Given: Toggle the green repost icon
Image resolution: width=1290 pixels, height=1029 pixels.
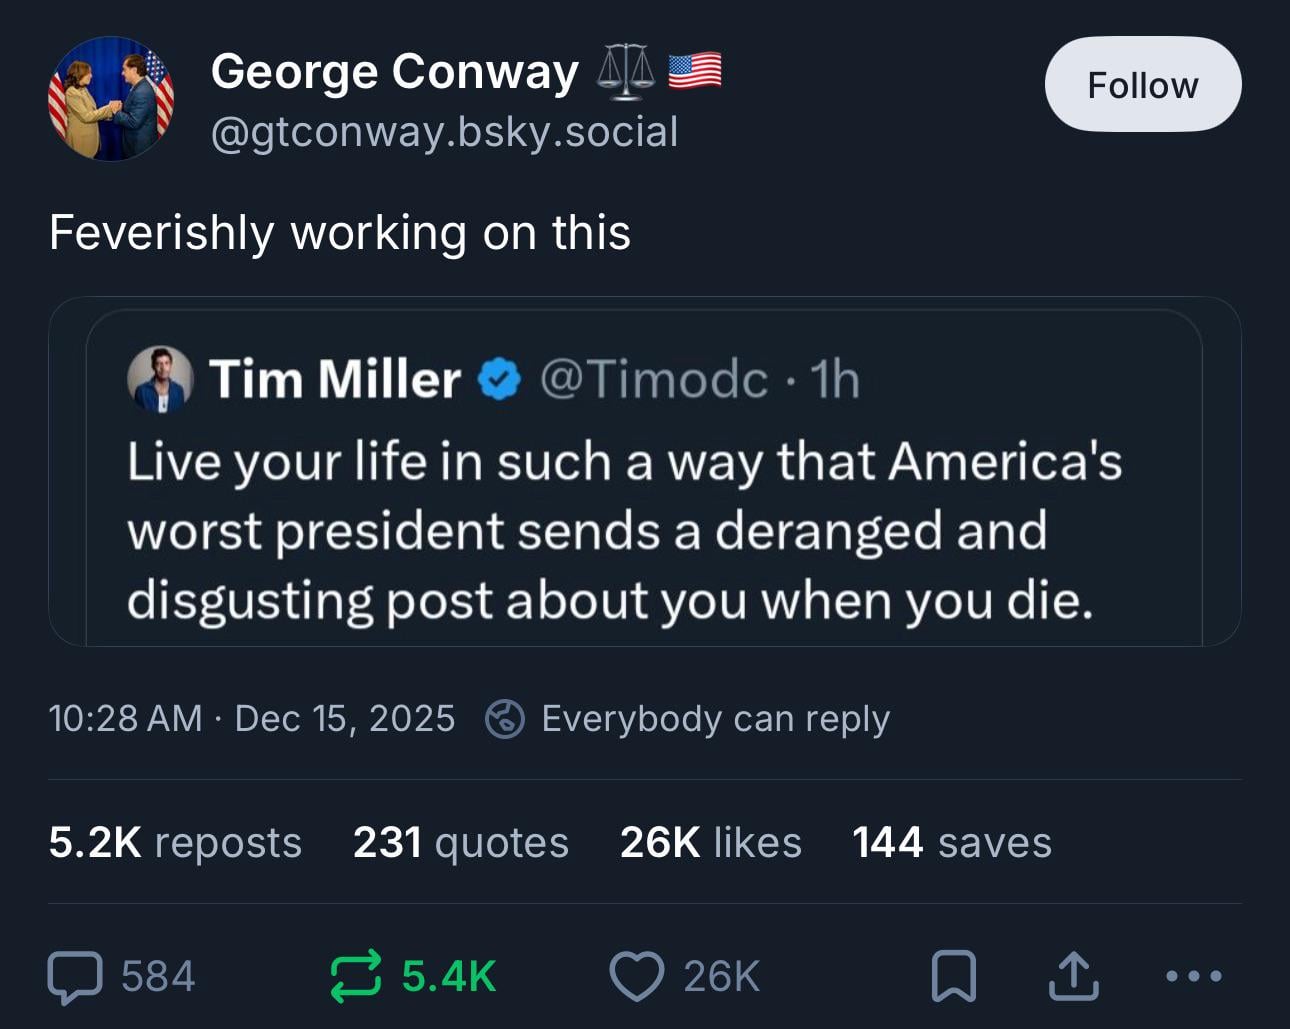Looking at the screenshot, I should coord(356,976).
